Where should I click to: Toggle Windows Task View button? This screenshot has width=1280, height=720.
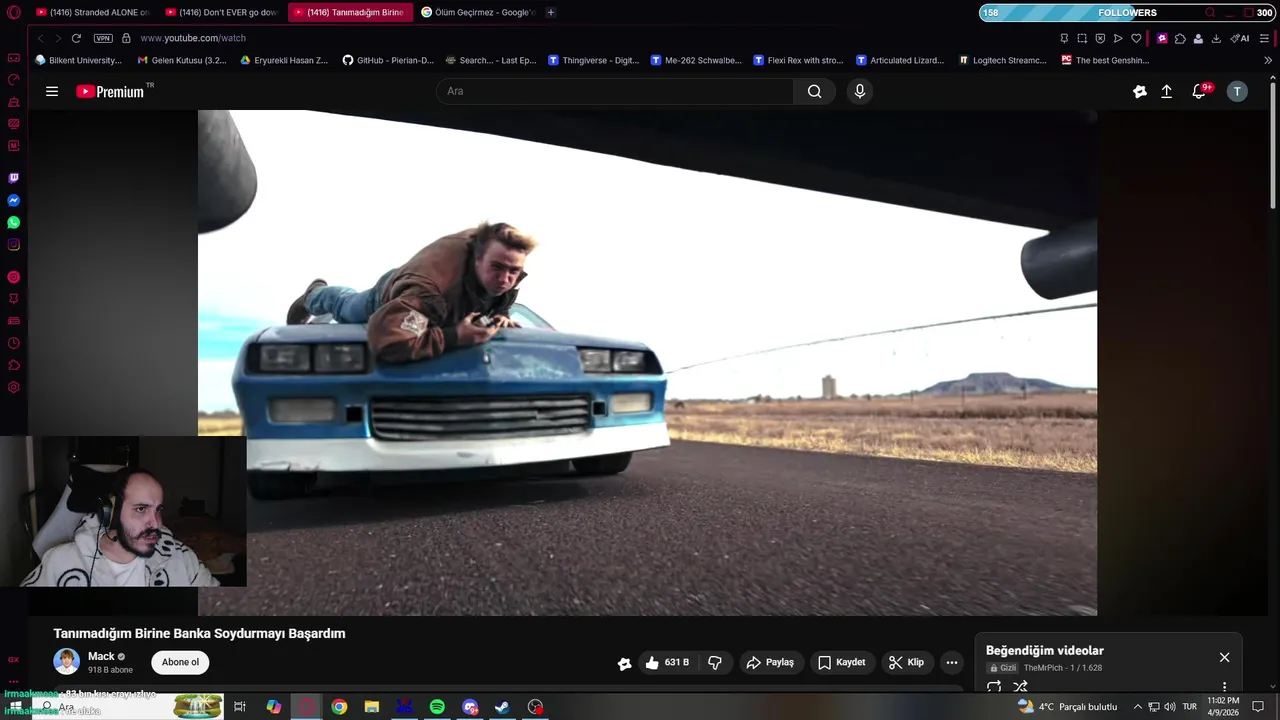(x=240, y=707)
